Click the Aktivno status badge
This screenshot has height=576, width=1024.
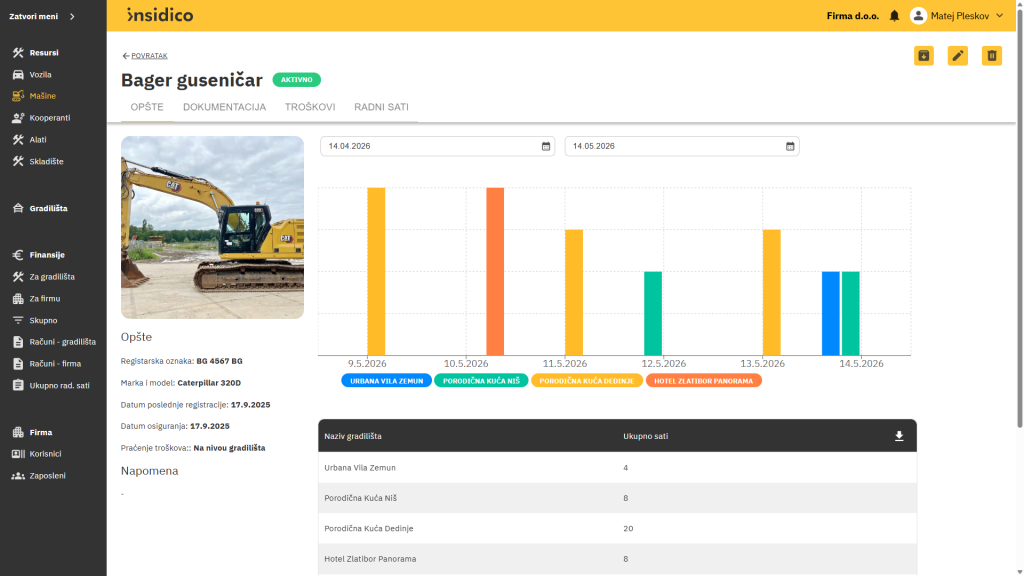(296, 80)
